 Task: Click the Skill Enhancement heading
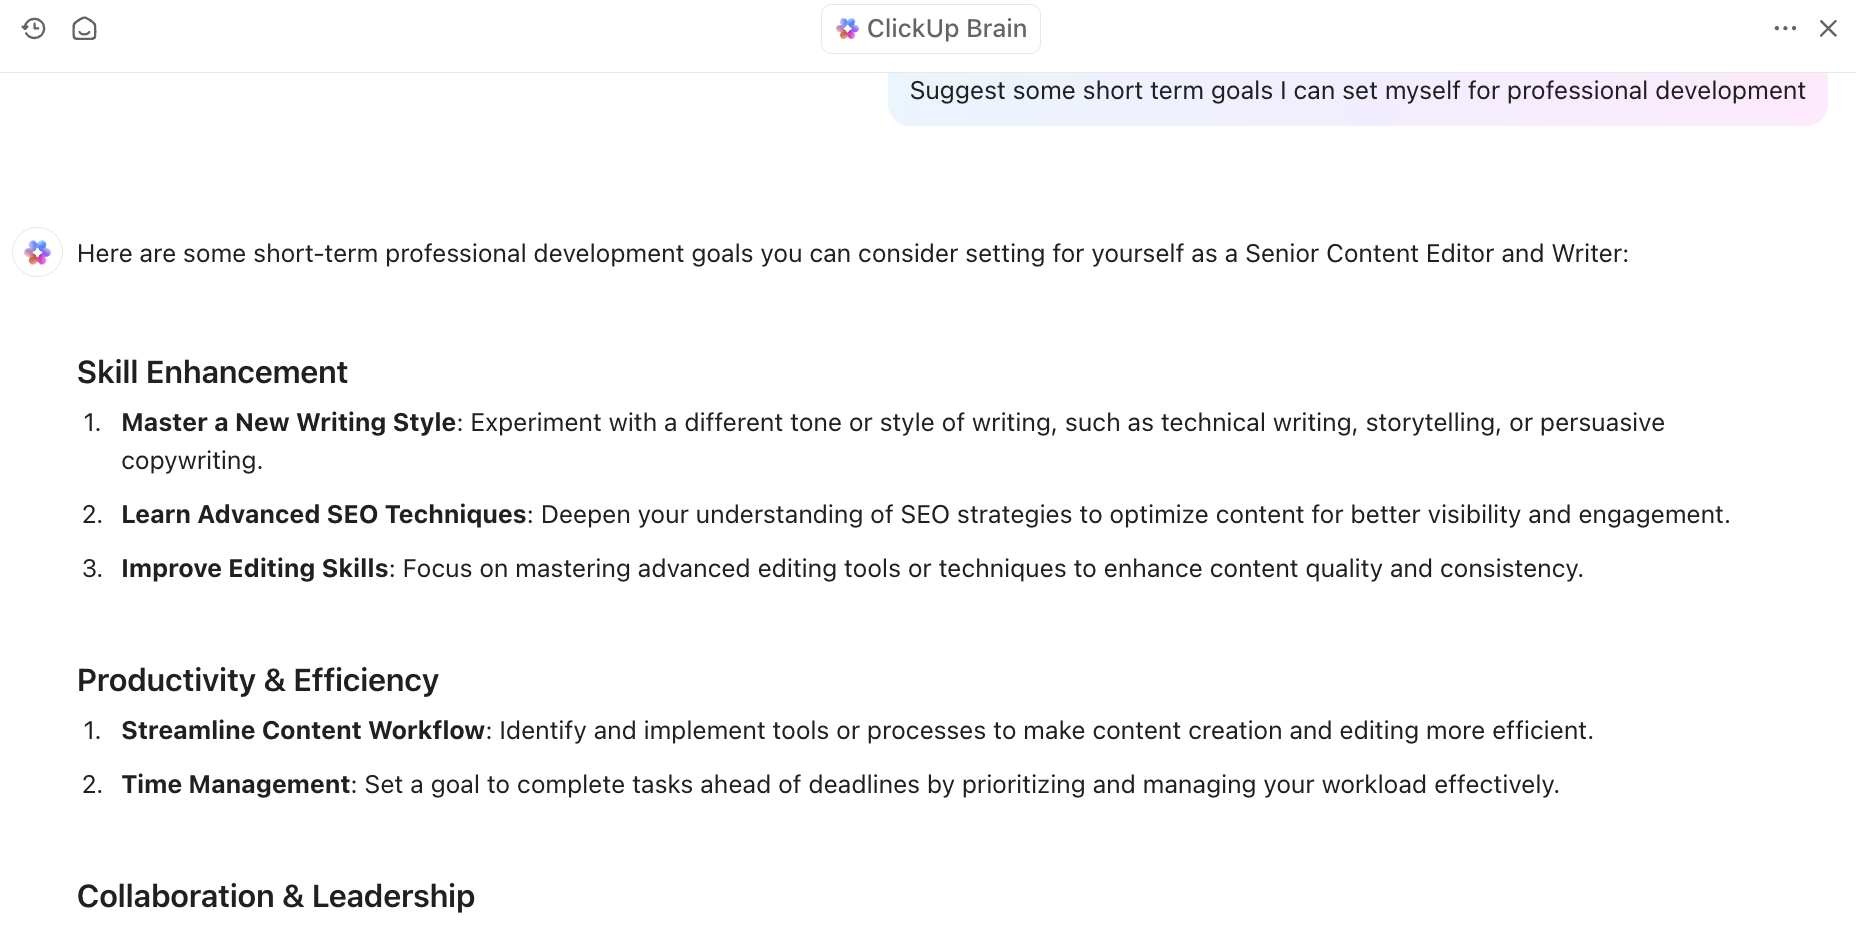(x=212, y=372)
